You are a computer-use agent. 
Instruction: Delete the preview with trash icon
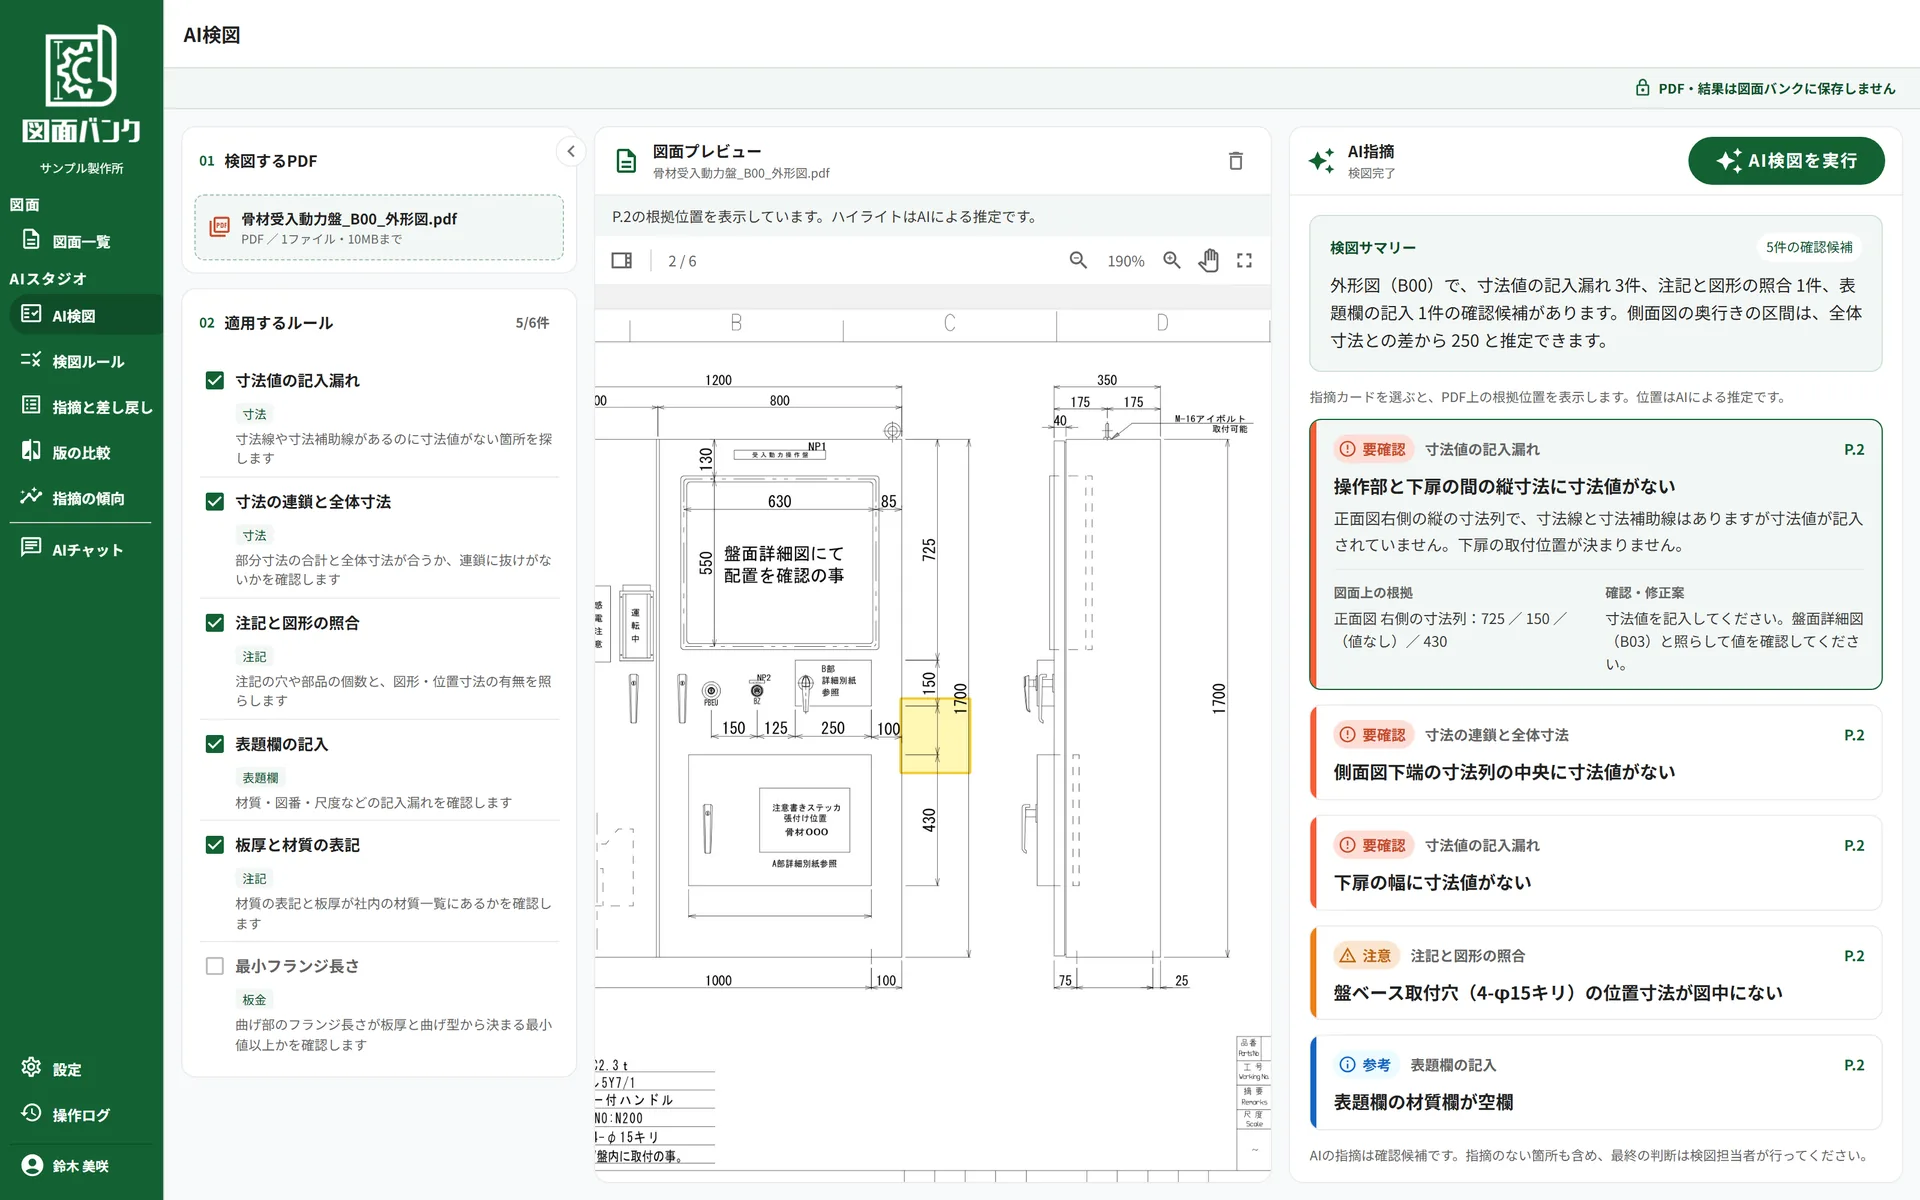pos(1236,161)
